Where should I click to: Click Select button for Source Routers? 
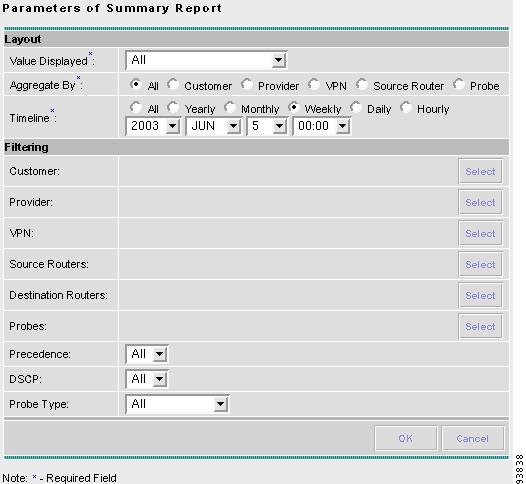tap(480, 264)
